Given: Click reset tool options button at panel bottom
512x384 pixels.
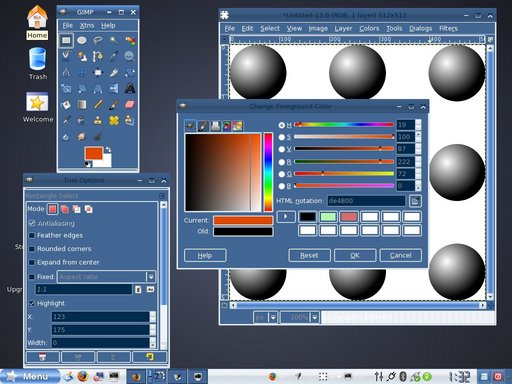Looking at the screenshot, I should tap(149, 357).
